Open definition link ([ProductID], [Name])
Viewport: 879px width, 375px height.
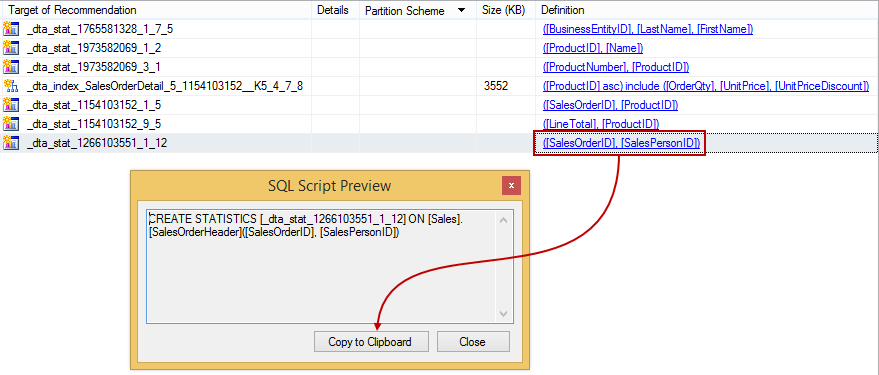(593, 48)
